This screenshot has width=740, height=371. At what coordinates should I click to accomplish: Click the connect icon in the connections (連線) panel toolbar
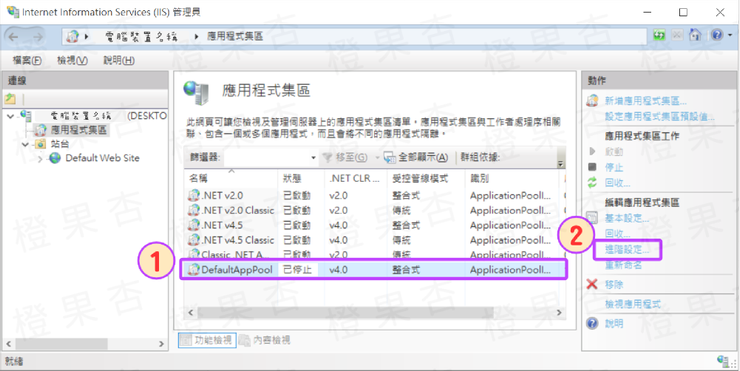(10, 99)
